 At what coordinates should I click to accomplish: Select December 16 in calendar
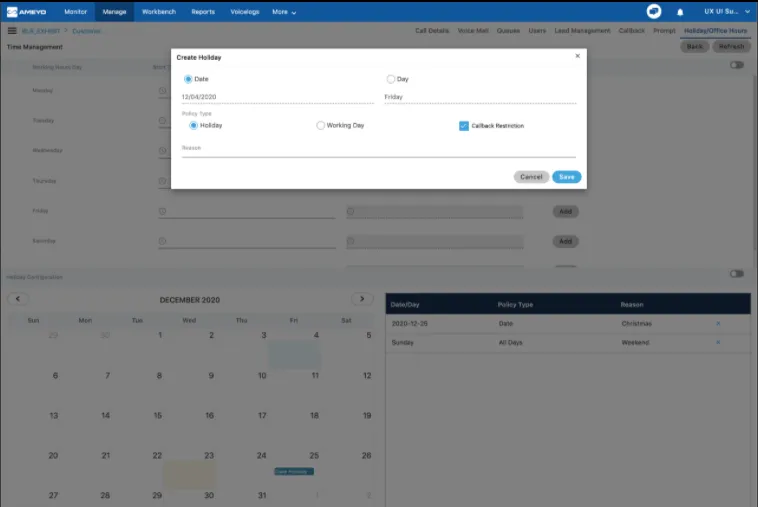click(209, 415)
